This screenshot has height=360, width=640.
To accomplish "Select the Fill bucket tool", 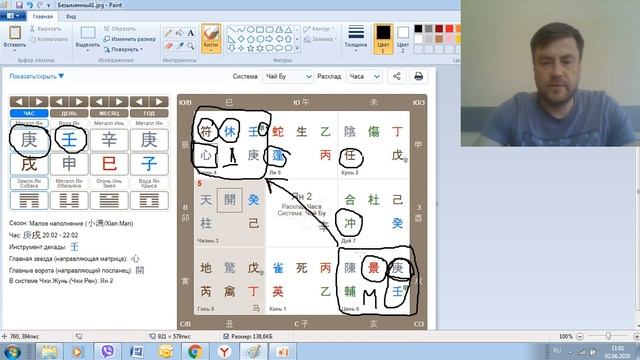I will point(180,33).
